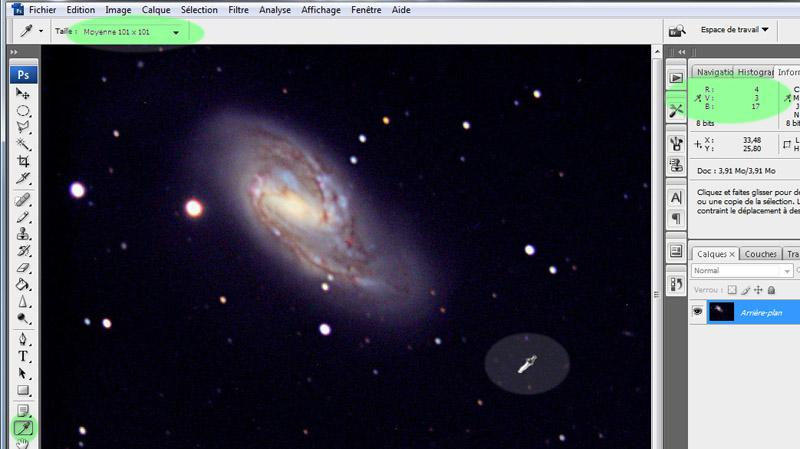Select the Pen tool
The height and width of the screenshot is (449, 800).
point(22,339)
